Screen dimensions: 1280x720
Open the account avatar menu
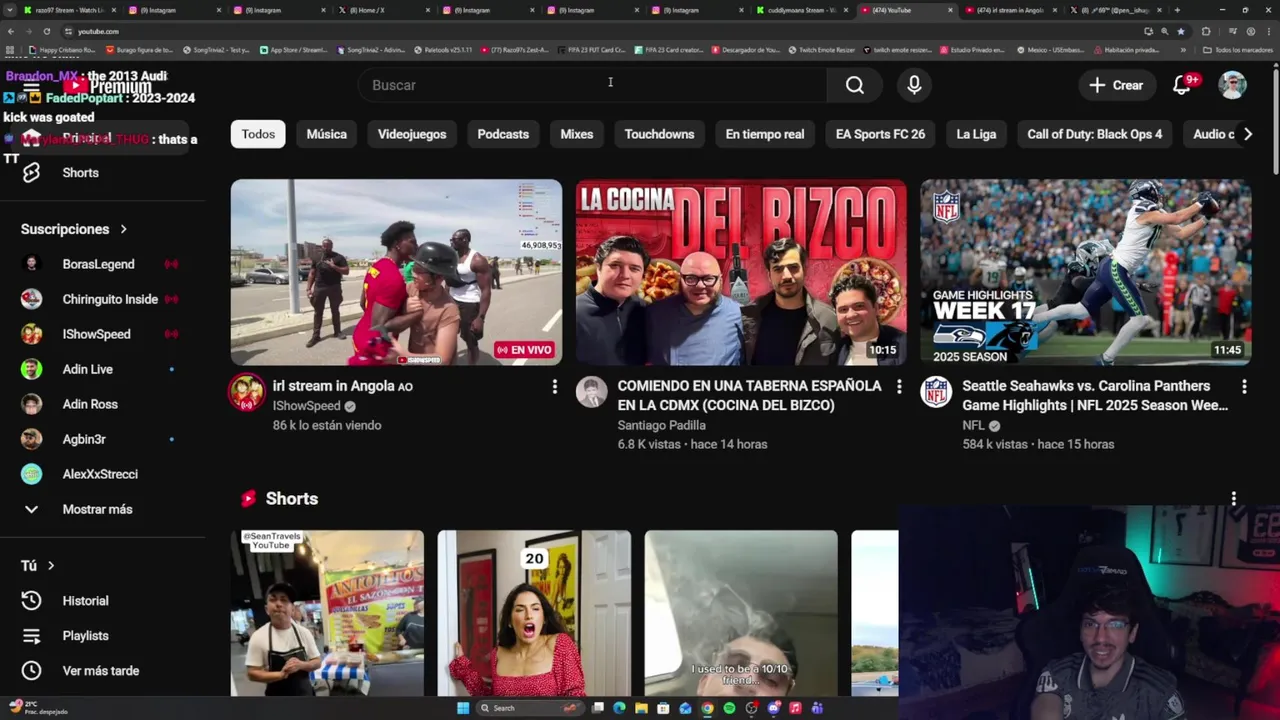1232,85
